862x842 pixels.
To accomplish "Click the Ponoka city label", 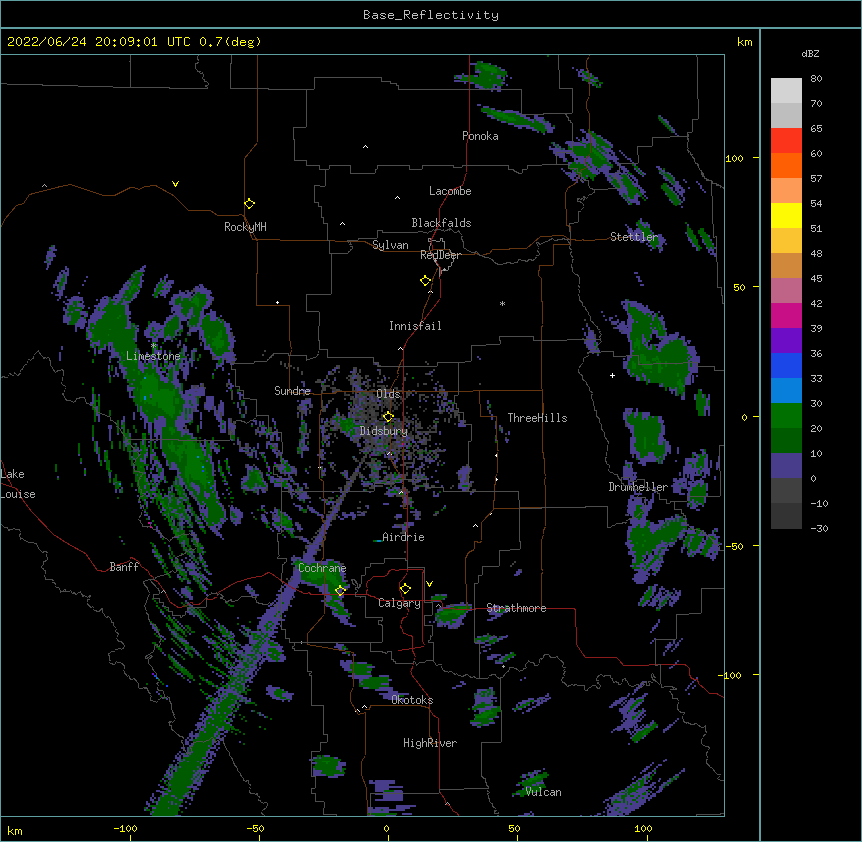I will tap(480, 136).
